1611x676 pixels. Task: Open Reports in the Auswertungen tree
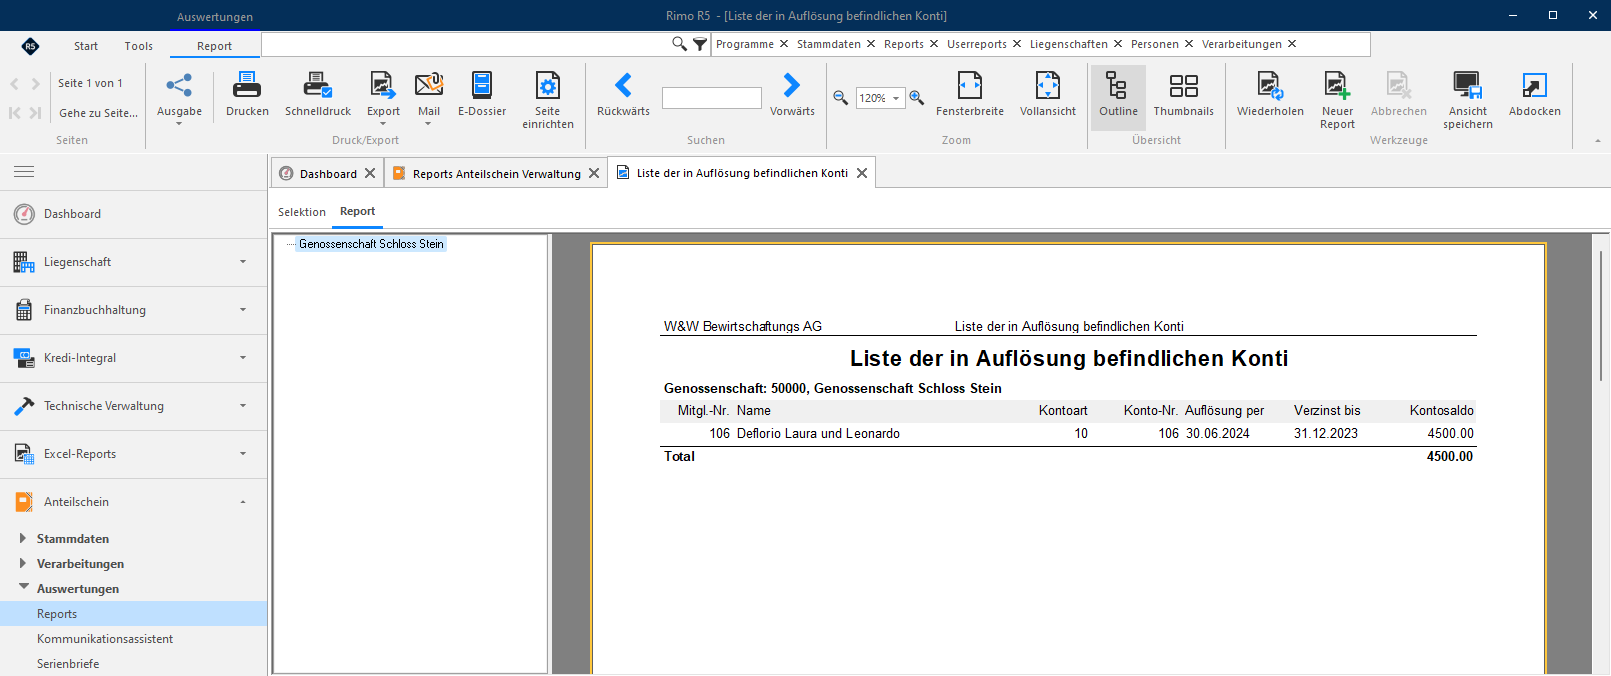133,614
